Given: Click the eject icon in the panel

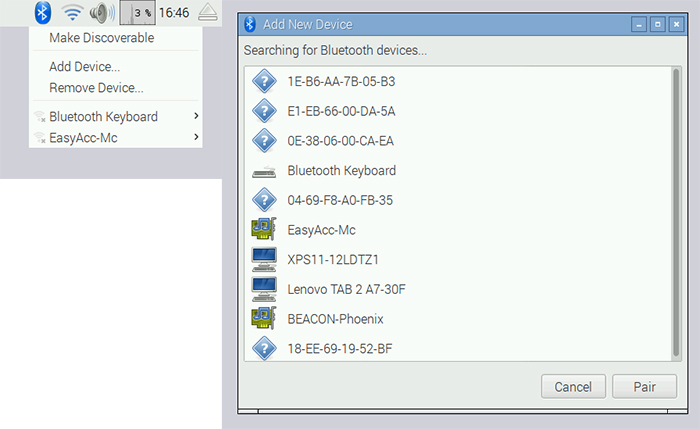Looking at the screenshot, I should point(208,13).
